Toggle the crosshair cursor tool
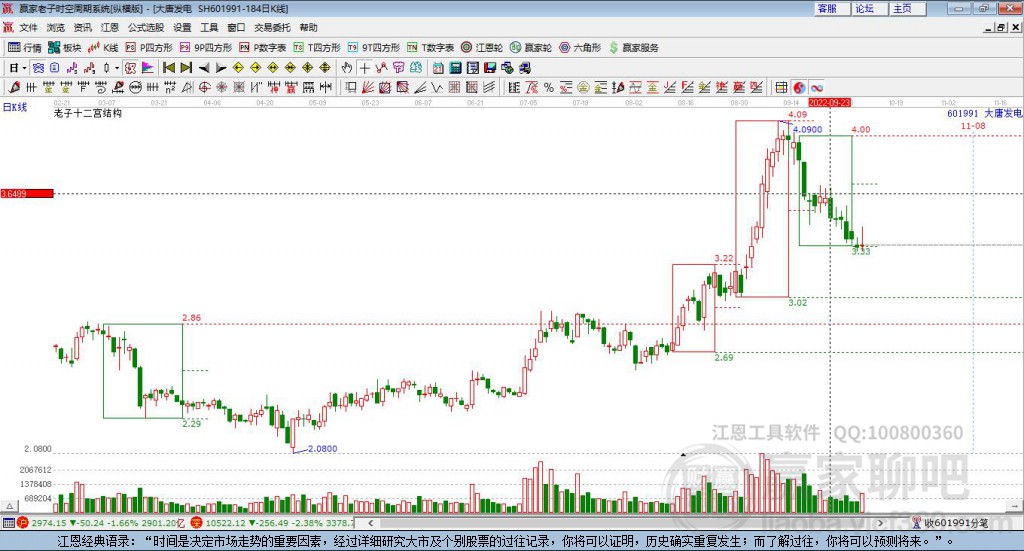The height and width of the screenshot is (551, 1024). click(364, 68)
